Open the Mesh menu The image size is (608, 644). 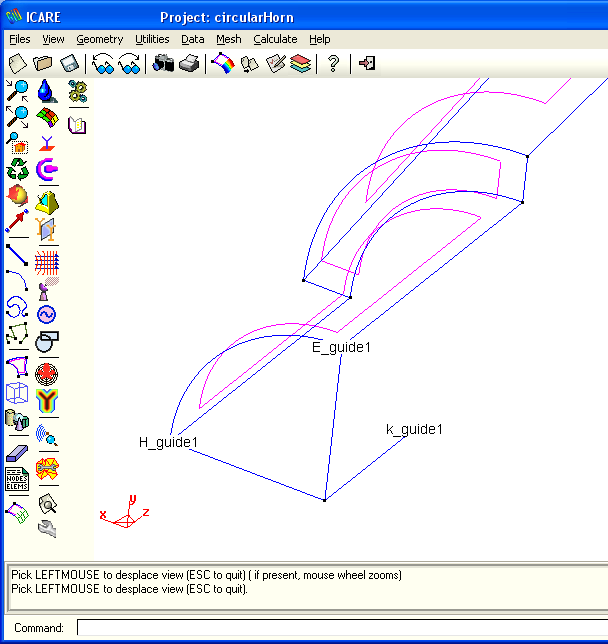229,39
